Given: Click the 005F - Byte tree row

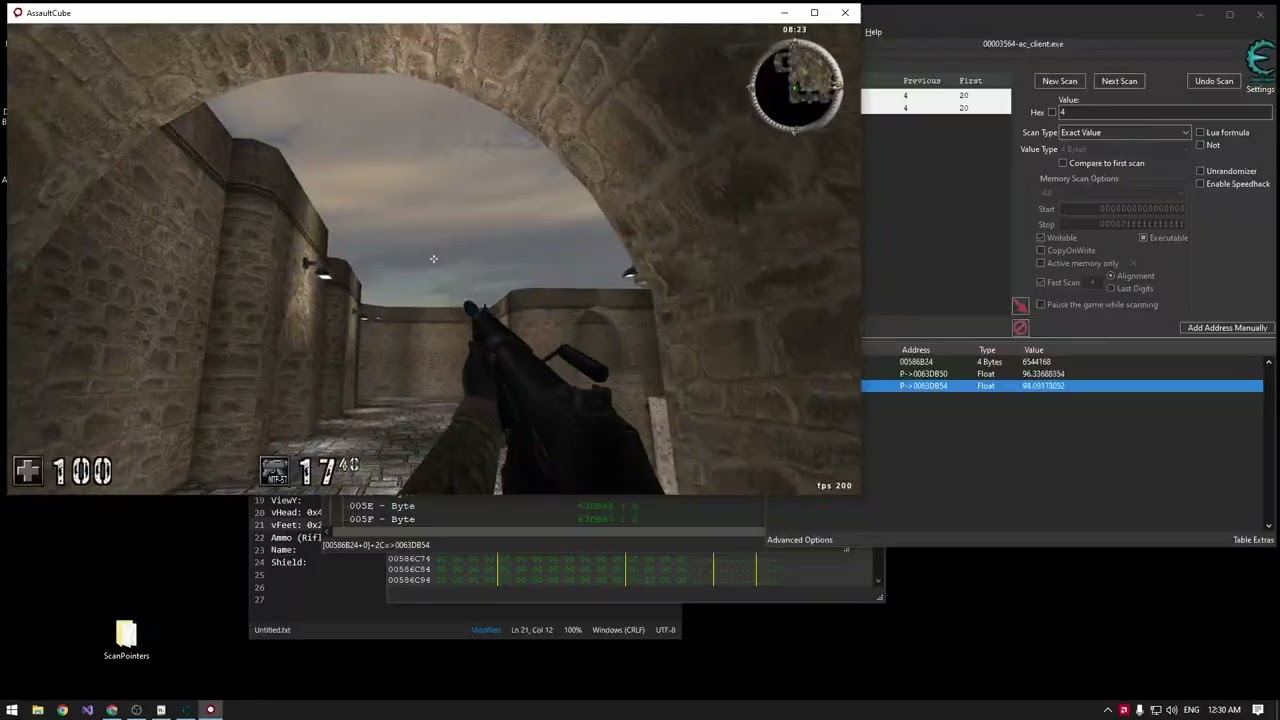Looking at the screenshot, I should (x=382, y=520).
